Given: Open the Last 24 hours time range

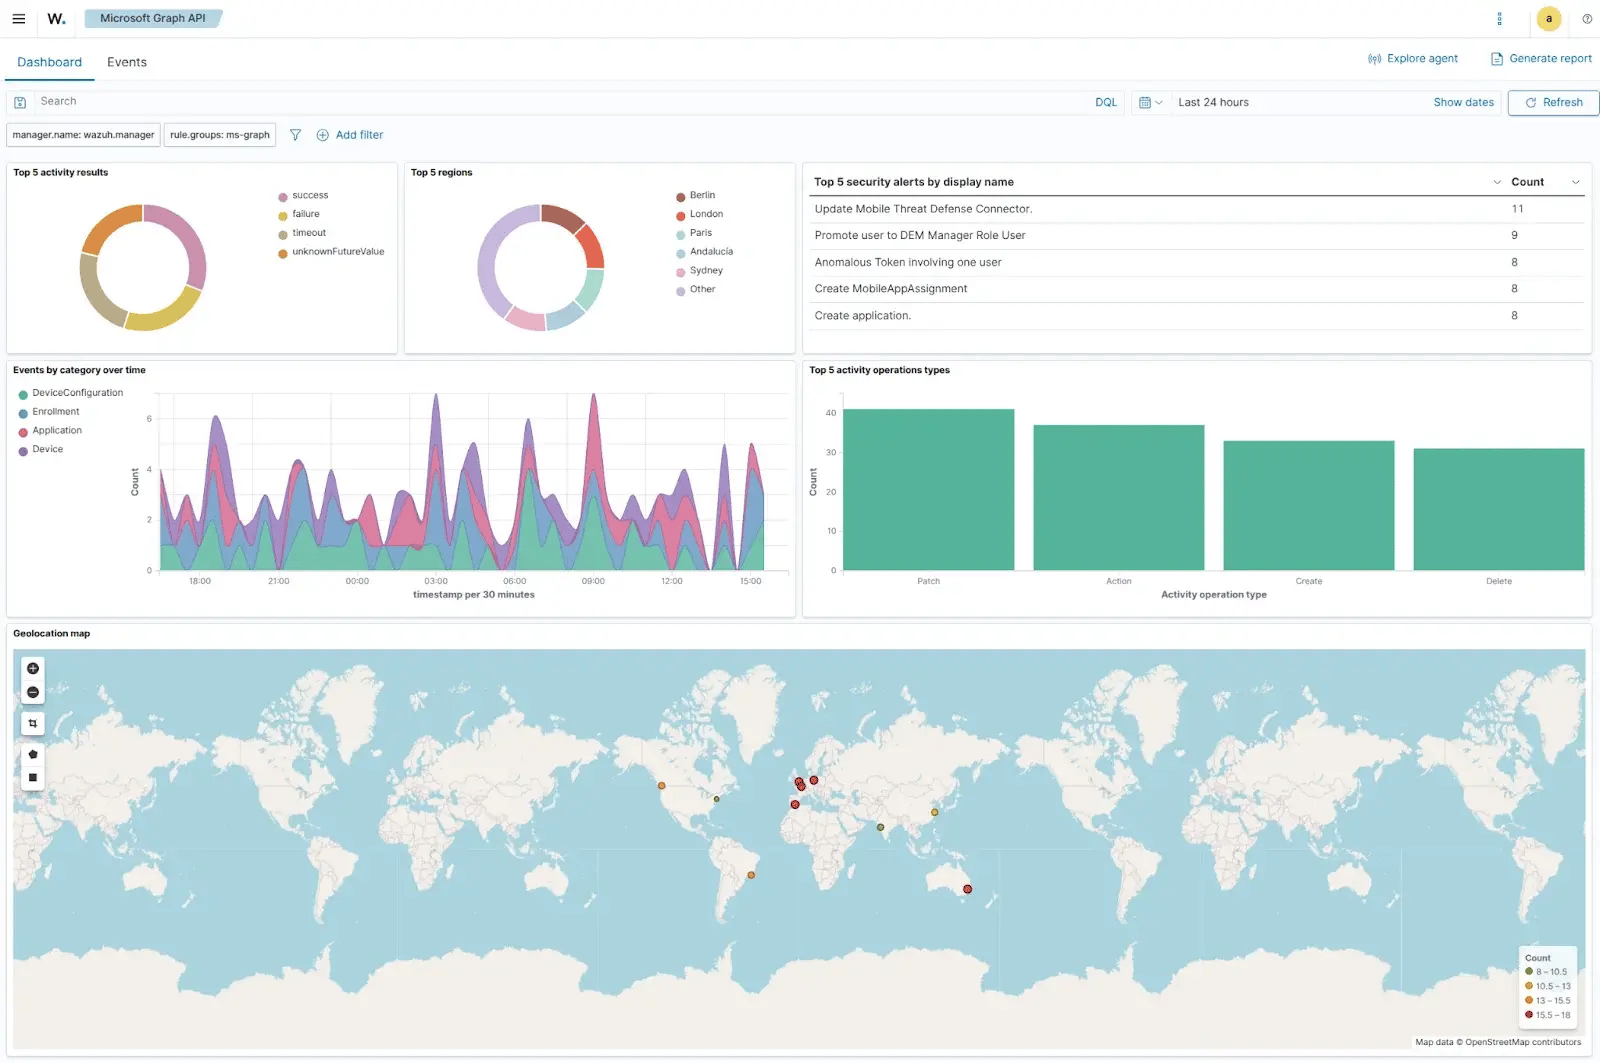Looking at the screenshot, I should (1213, 102).
